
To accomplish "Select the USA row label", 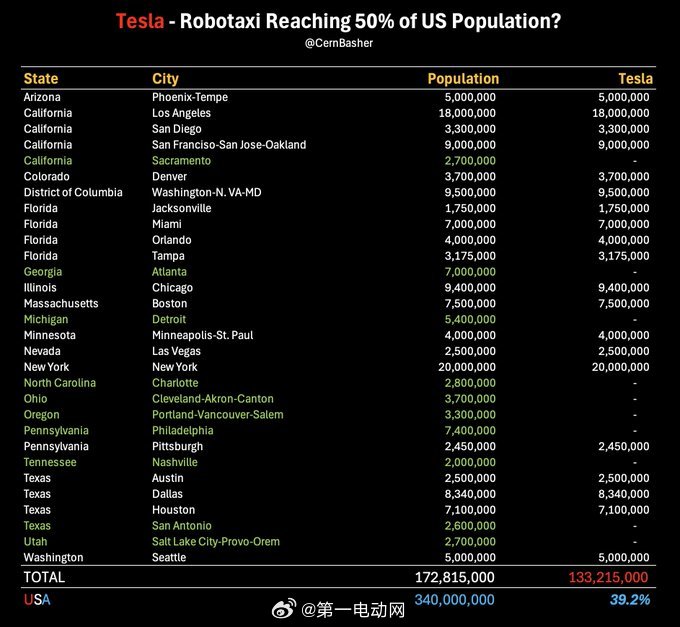I will (x=37, y=600).
